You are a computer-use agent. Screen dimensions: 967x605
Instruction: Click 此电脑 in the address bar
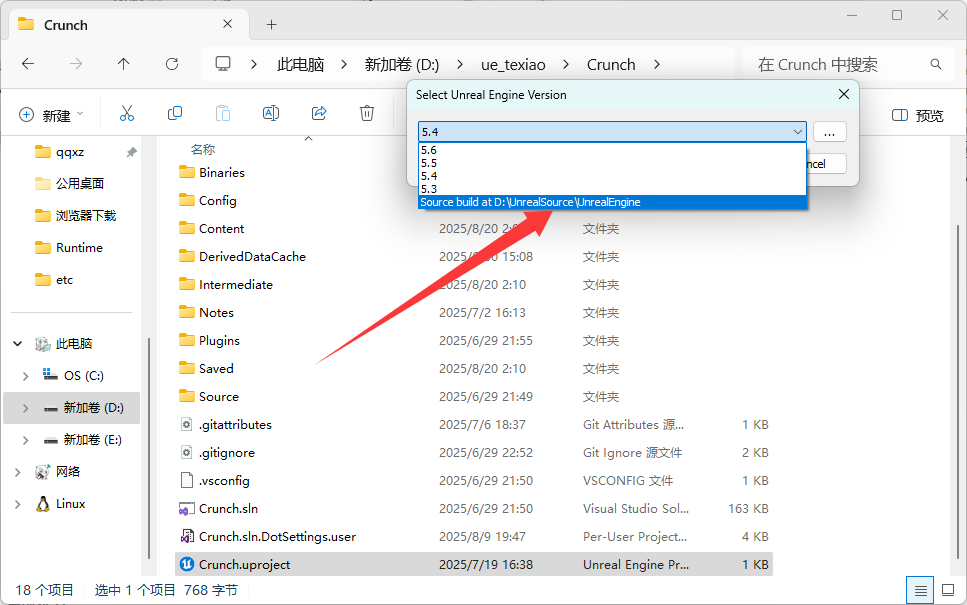point(300,65)
